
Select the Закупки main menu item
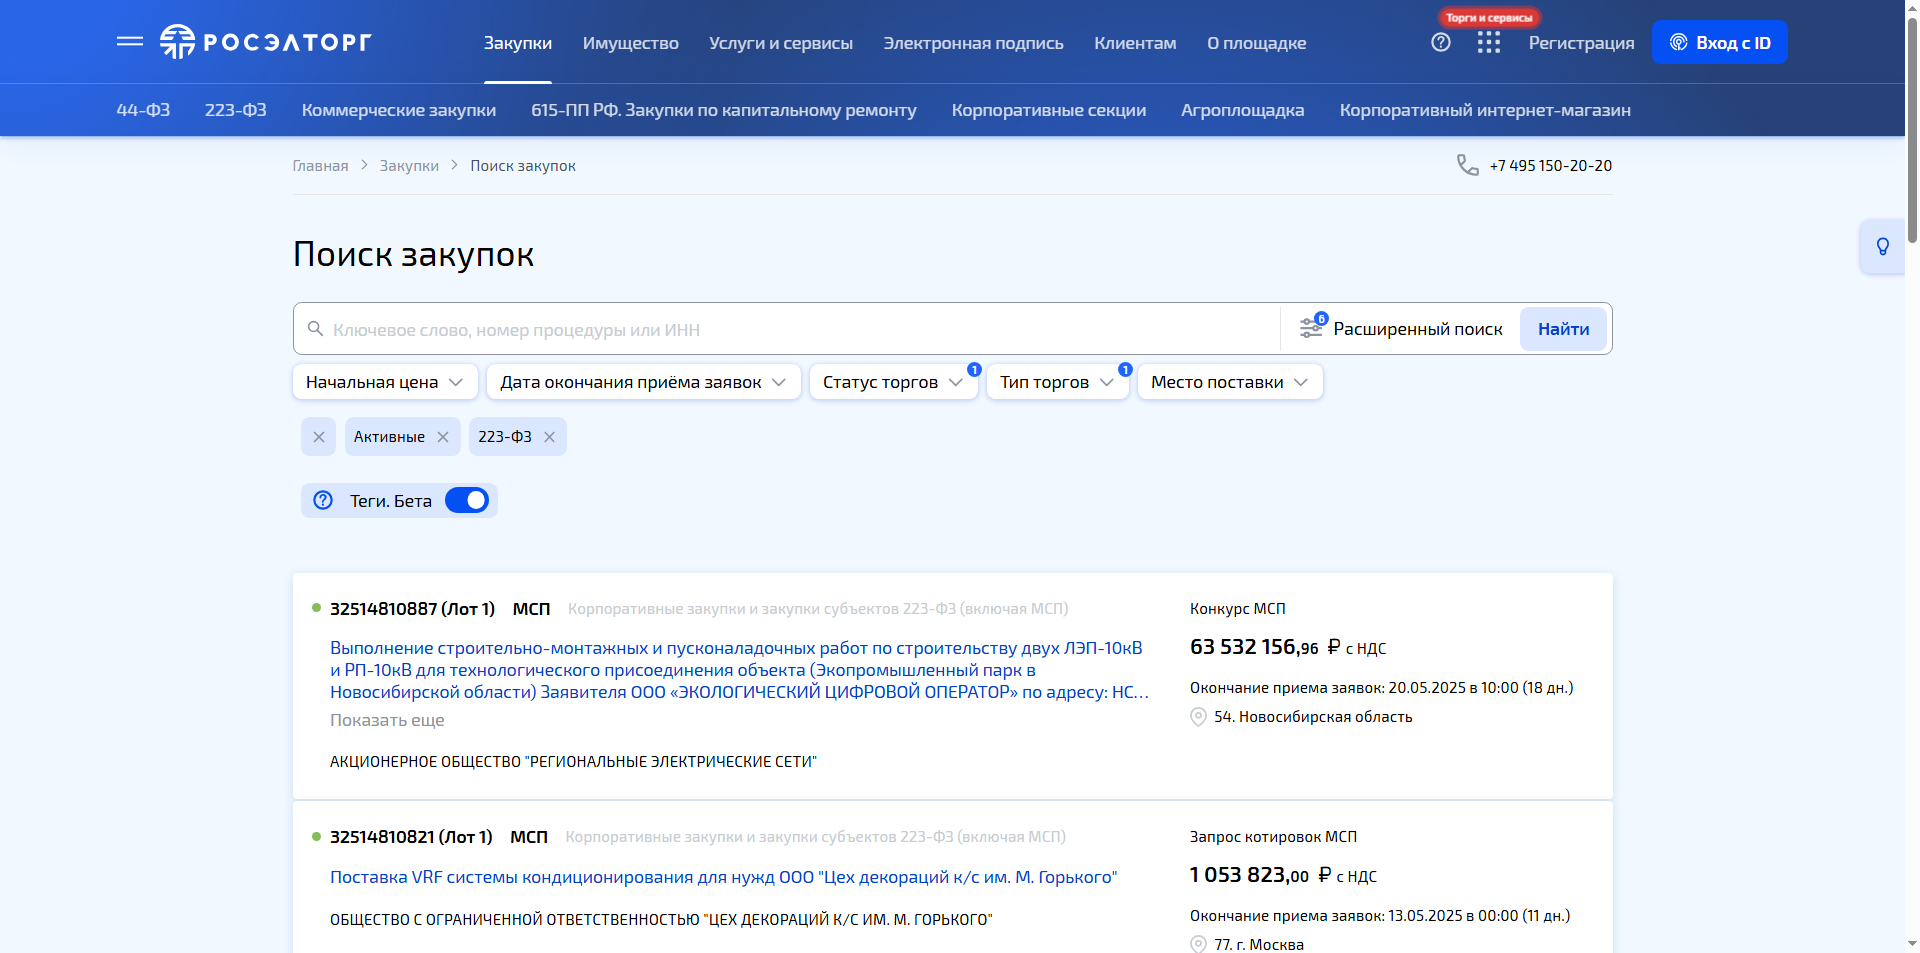[x=518, y=43]
